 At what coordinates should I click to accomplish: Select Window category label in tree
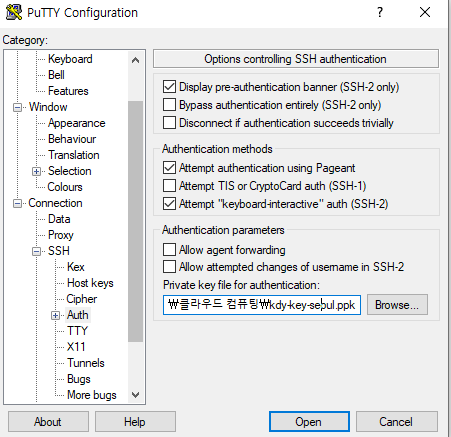48,107
